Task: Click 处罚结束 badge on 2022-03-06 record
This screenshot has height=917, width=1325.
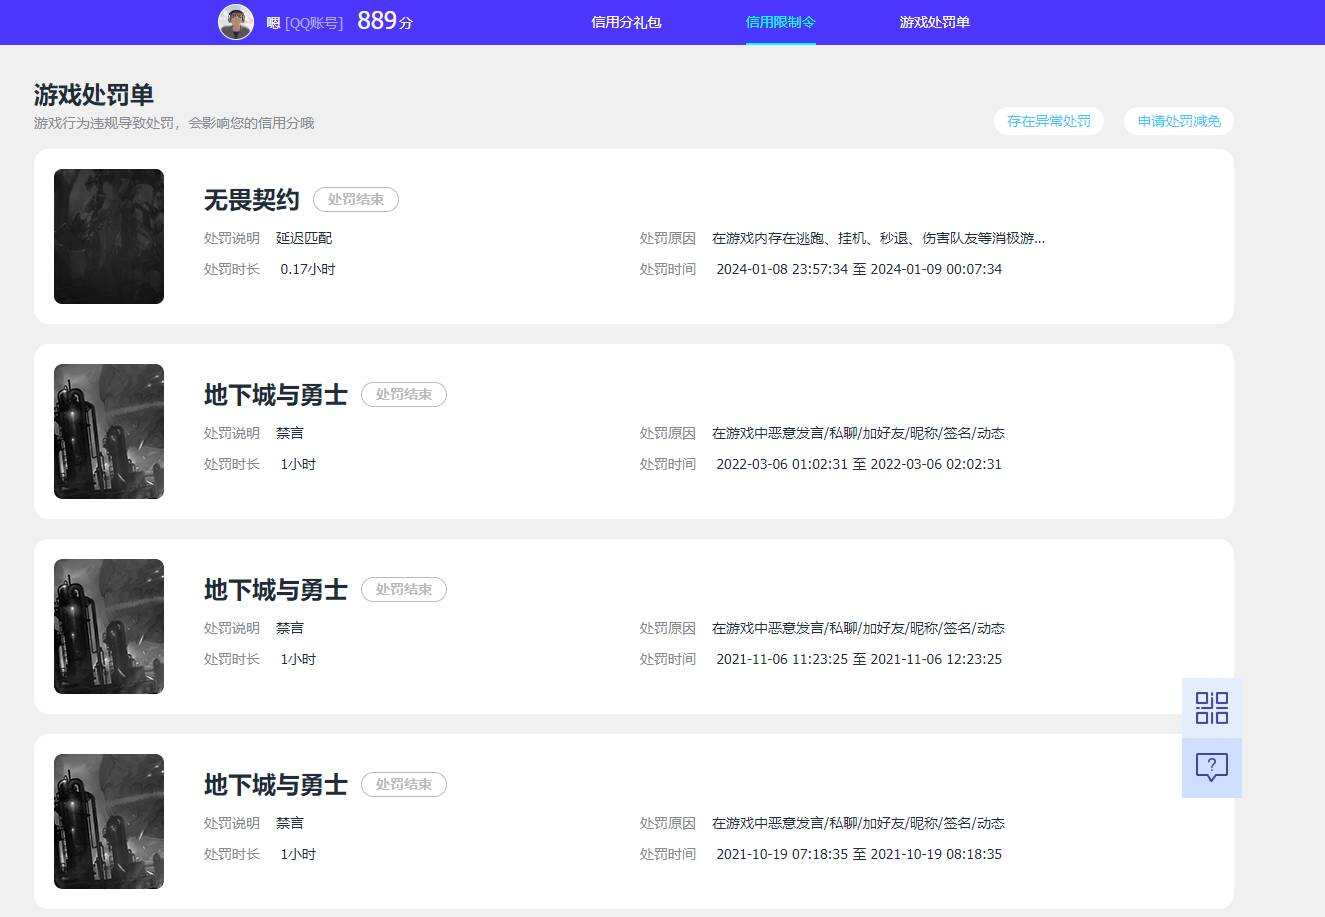Action: (404, 394)
